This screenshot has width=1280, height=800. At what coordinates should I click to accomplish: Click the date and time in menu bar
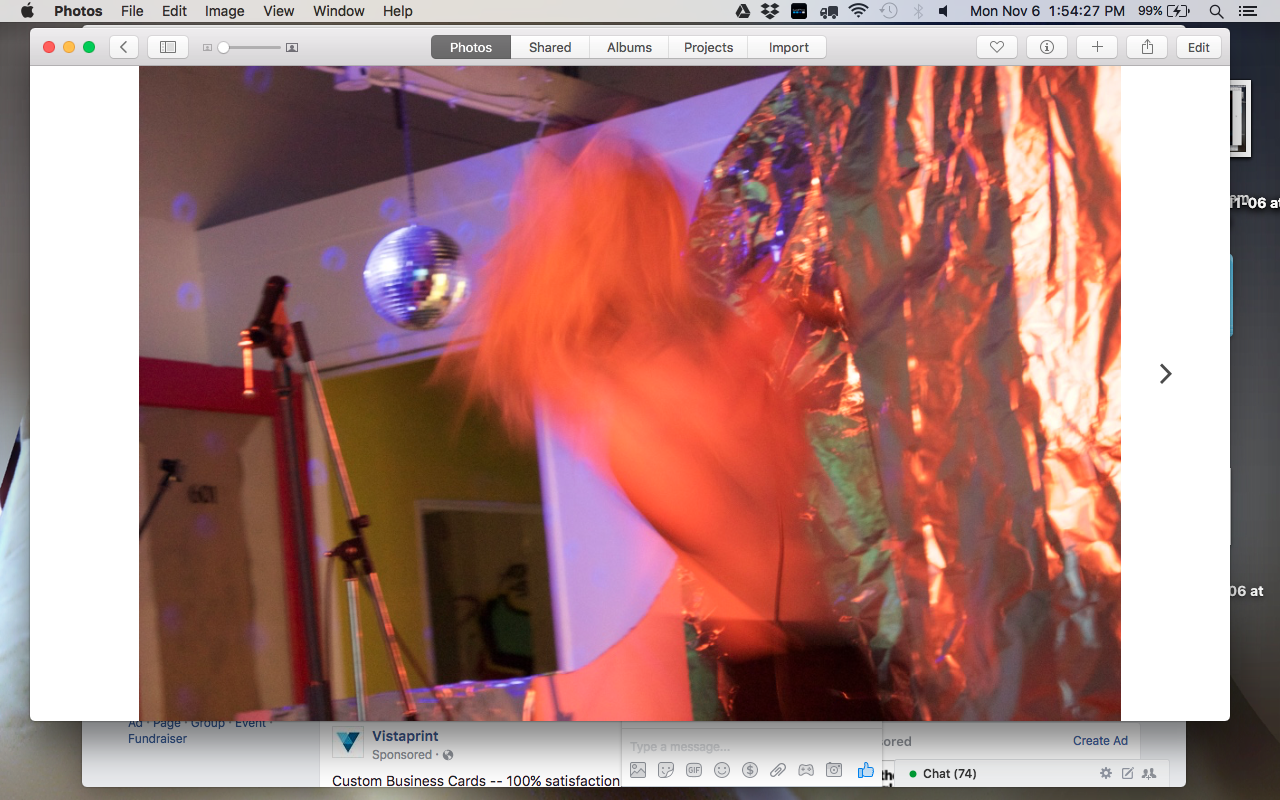[1047, 11]
